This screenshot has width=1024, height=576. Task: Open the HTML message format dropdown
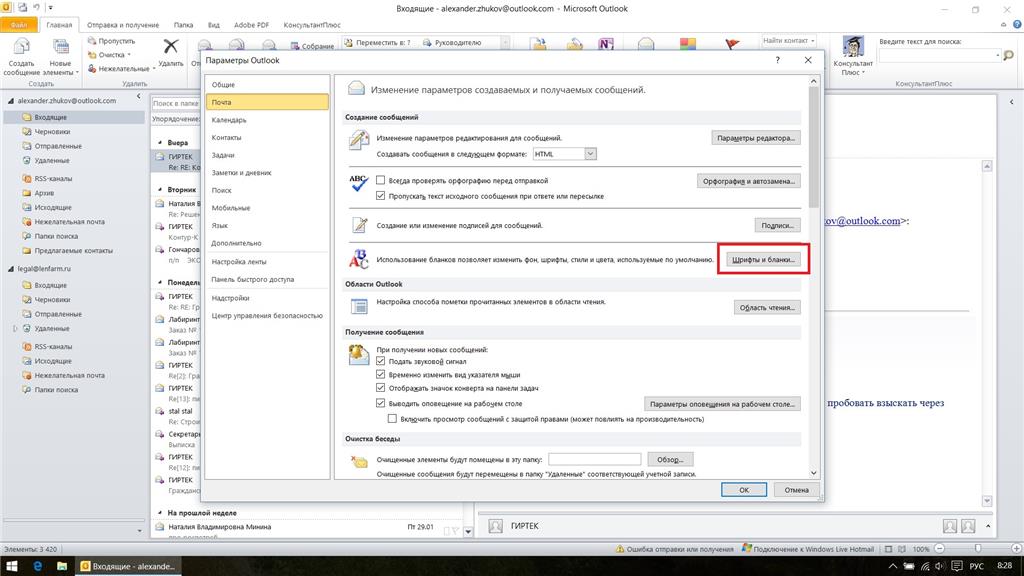tap(590, 154)
